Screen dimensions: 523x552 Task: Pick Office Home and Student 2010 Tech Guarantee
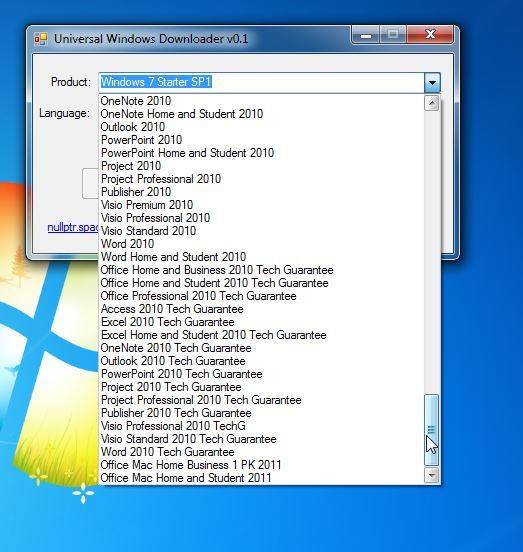(x=262, y=283)
